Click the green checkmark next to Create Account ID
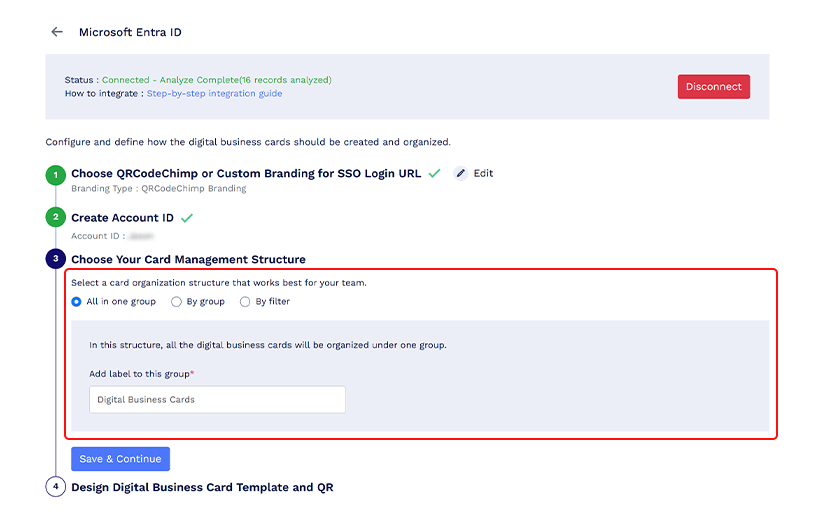The image size is (820, 518). pos(187,218)
